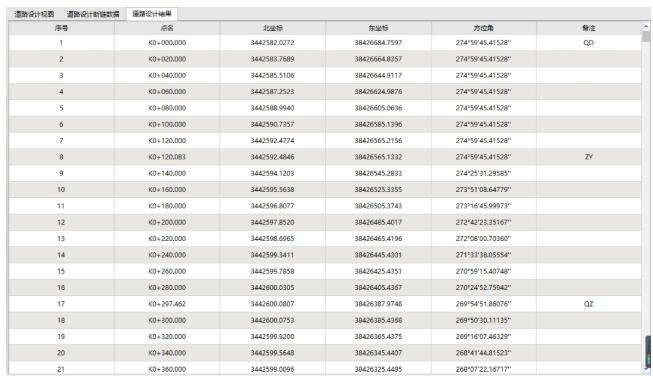Select the K0+120.083 station cell
653x388 pixels.
tap(167, 157)
